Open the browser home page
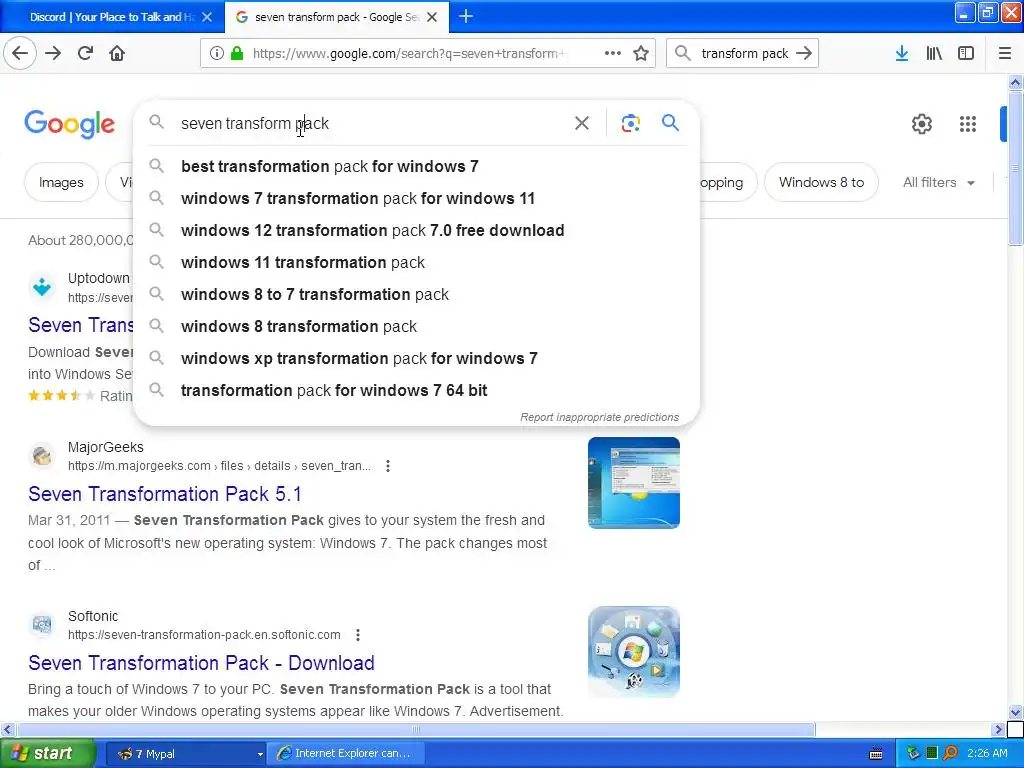This screenshot has width=1024, height=768. click(117, 53)
